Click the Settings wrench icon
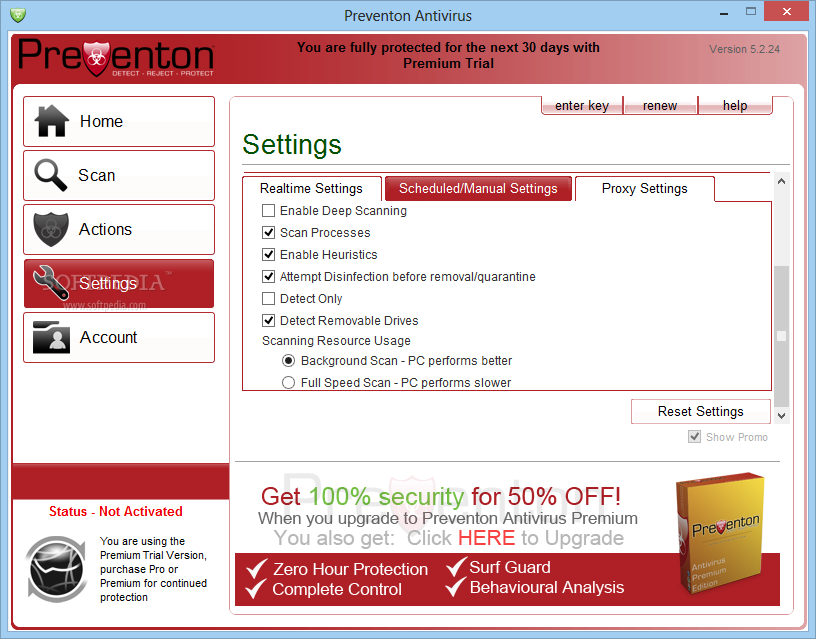The width and height of the screenshot is (816, 639). 51,282
